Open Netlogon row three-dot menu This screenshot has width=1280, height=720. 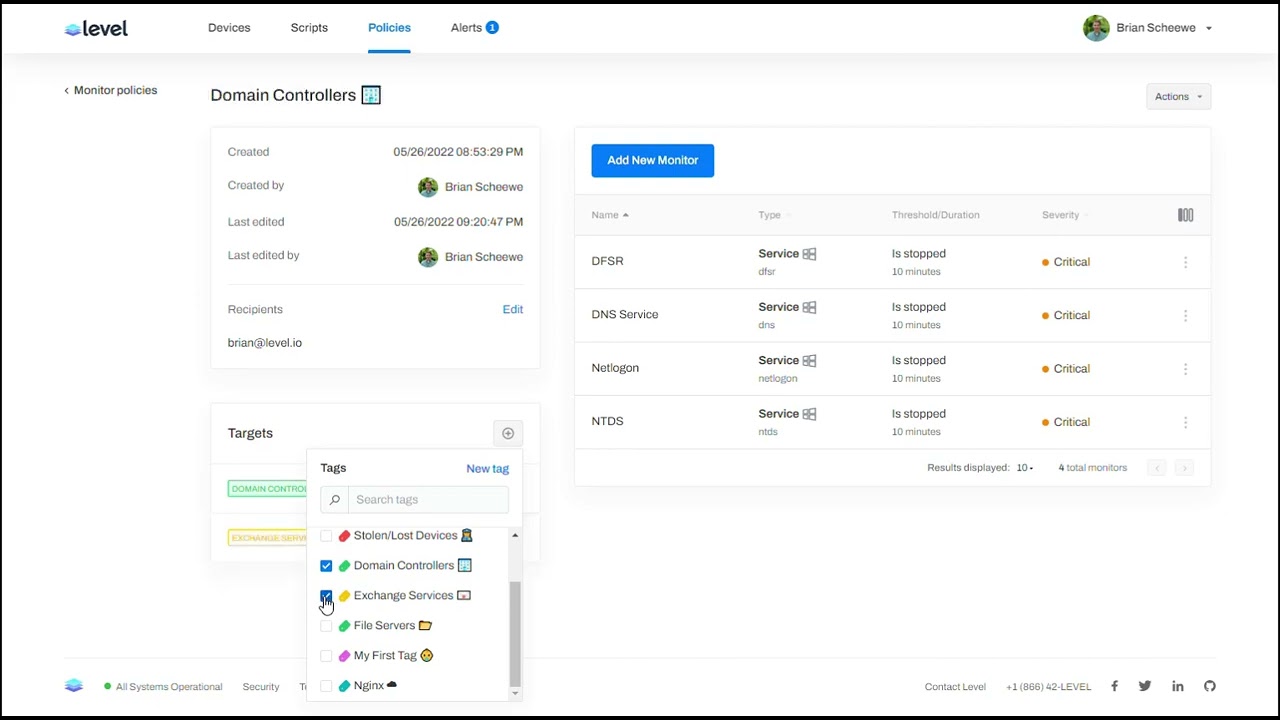click(x=1185, y=369)
